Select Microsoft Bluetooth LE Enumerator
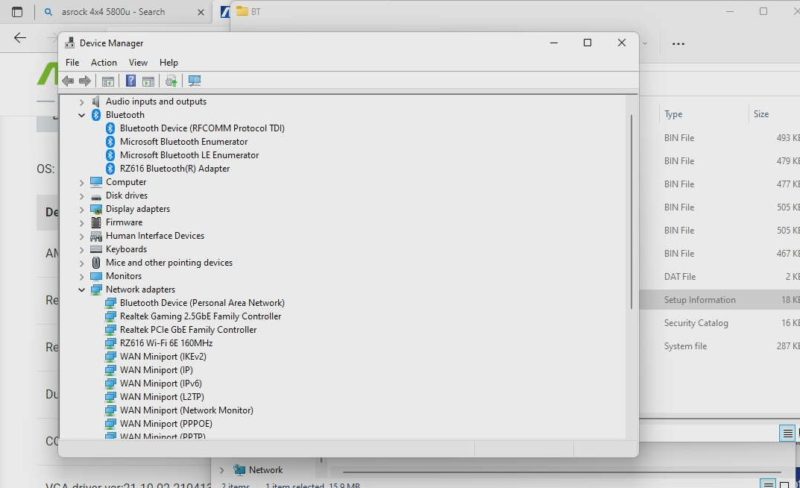The width and height of the screenshot is (800, 488). 189,155
